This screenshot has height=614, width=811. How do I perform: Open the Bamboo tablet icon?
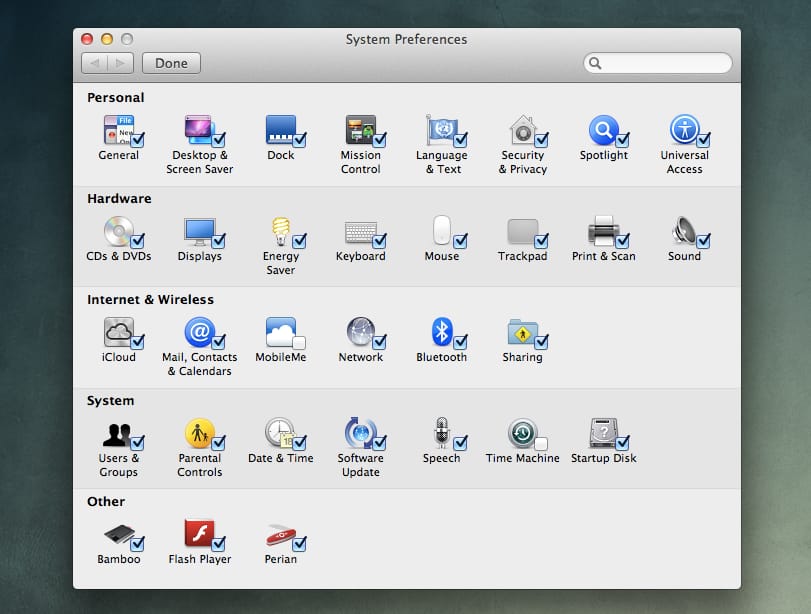click(119, 534)
